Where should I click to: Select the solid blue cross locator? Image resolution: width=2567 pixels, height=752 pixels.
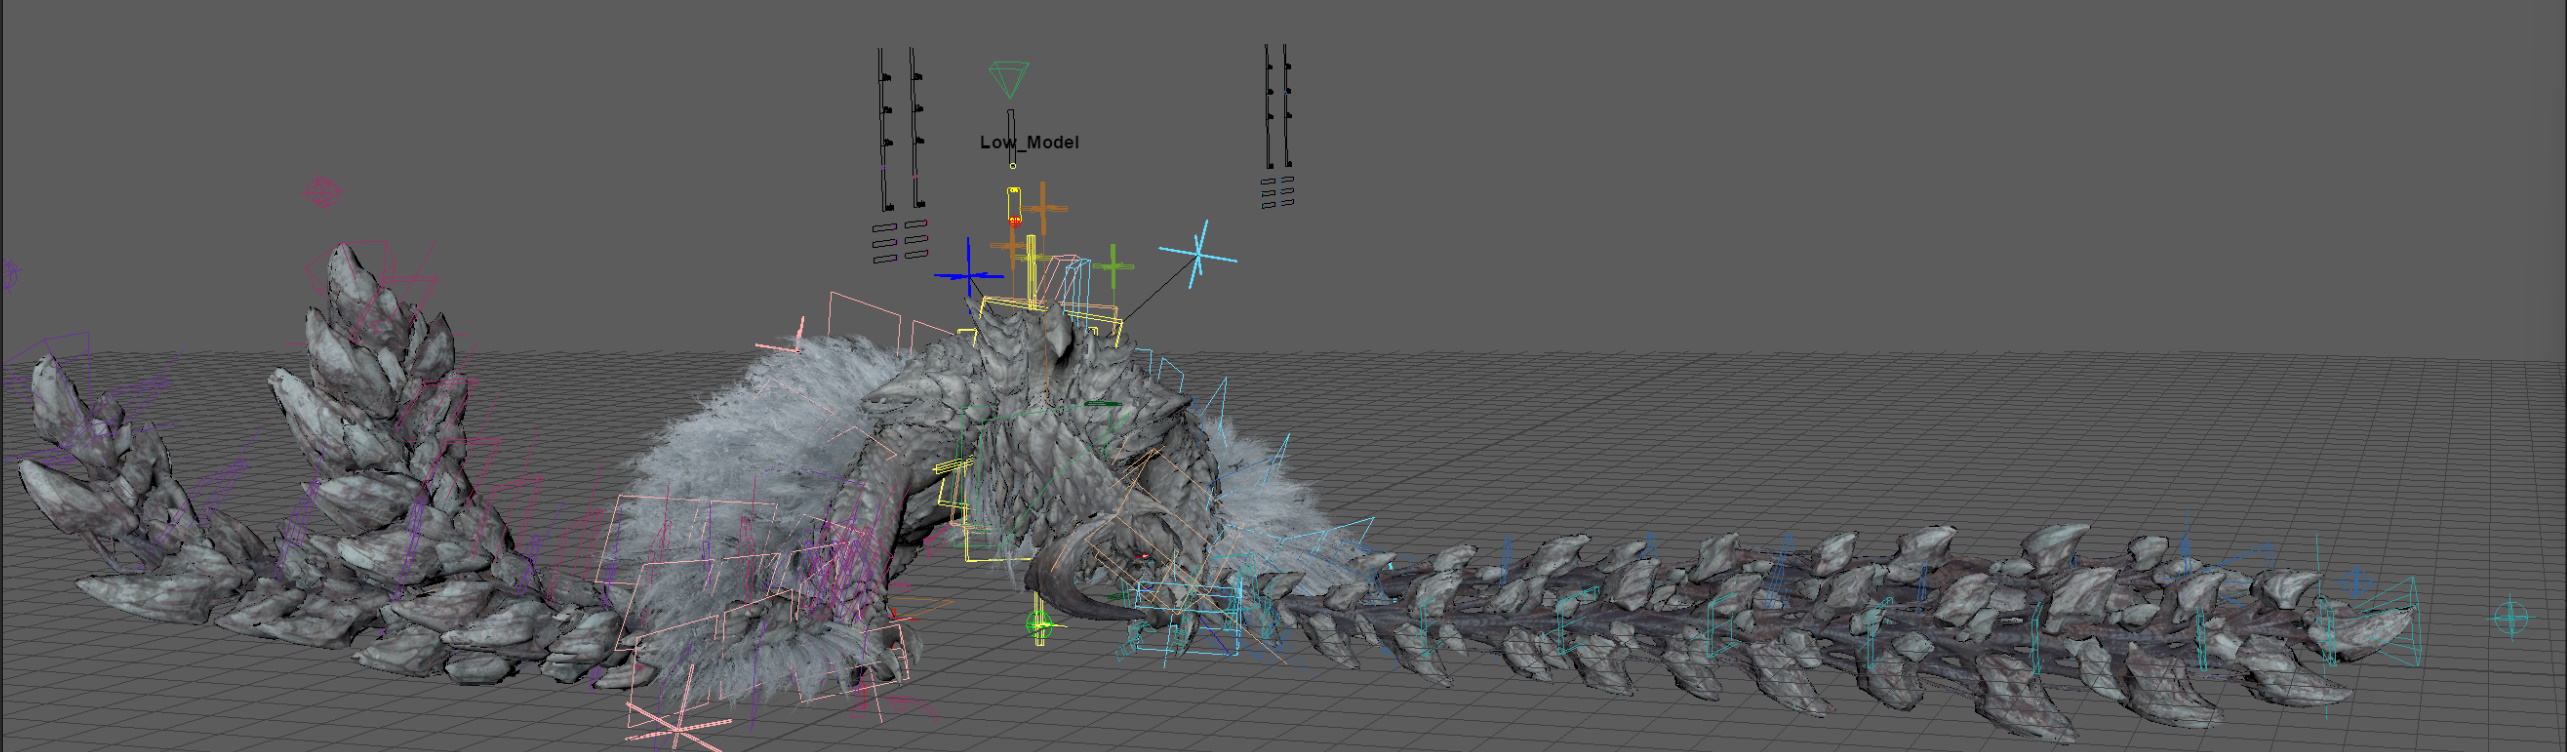(x=968, y=273)
